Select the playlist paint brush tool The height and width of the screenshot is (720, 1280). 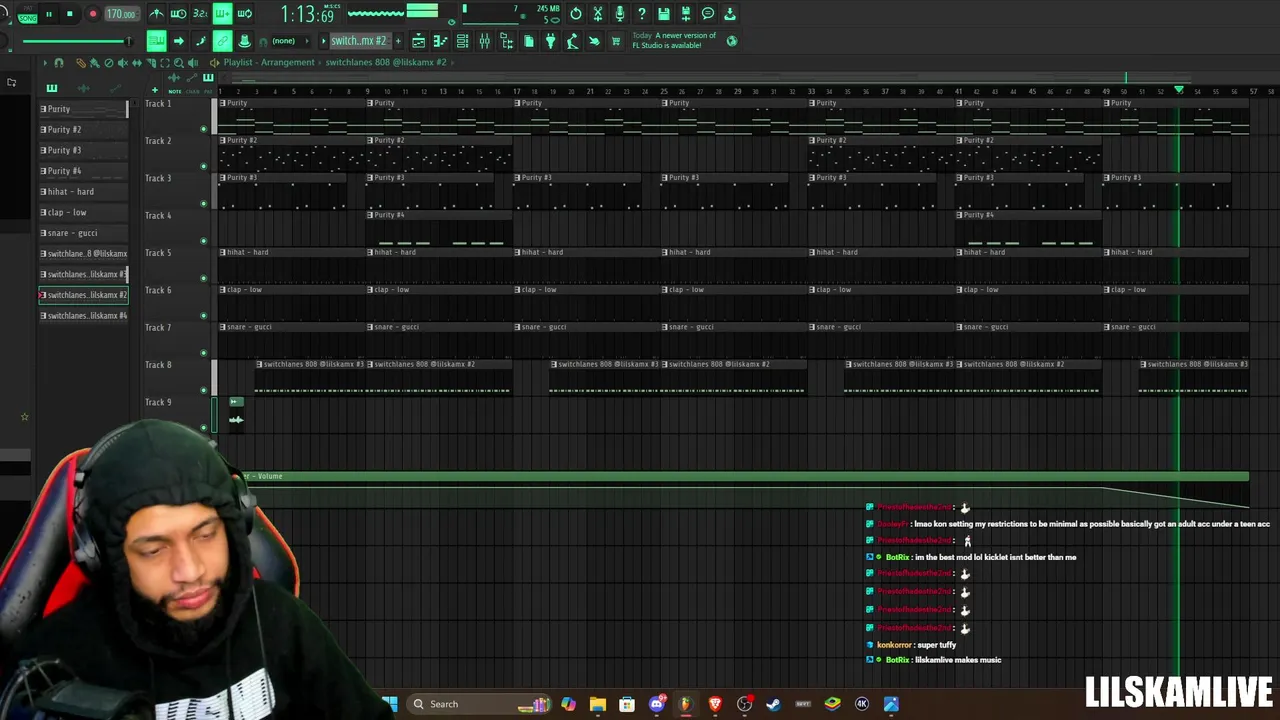coord(94,63)
